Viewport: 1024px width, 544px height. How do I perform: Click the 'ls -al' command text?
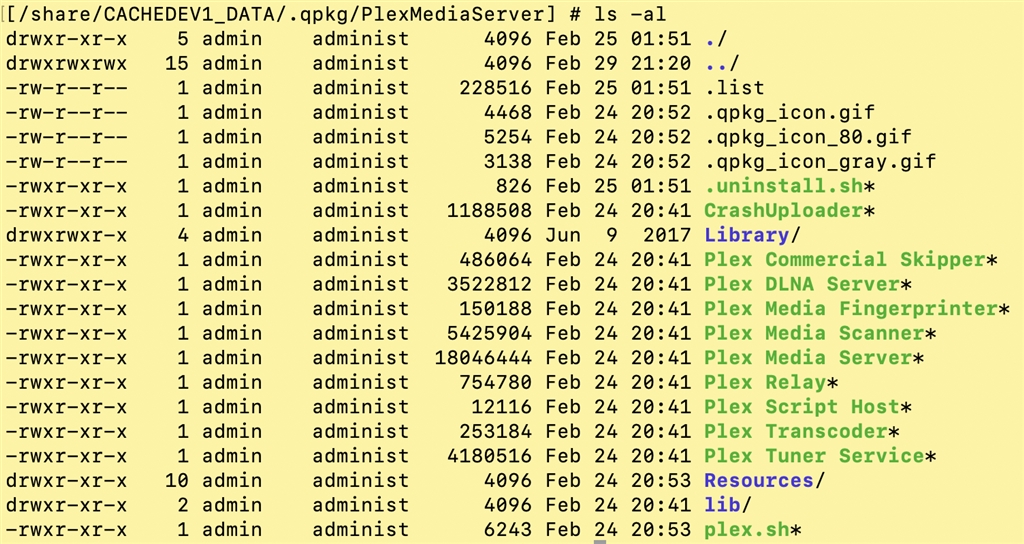click(x=632, y=14)
